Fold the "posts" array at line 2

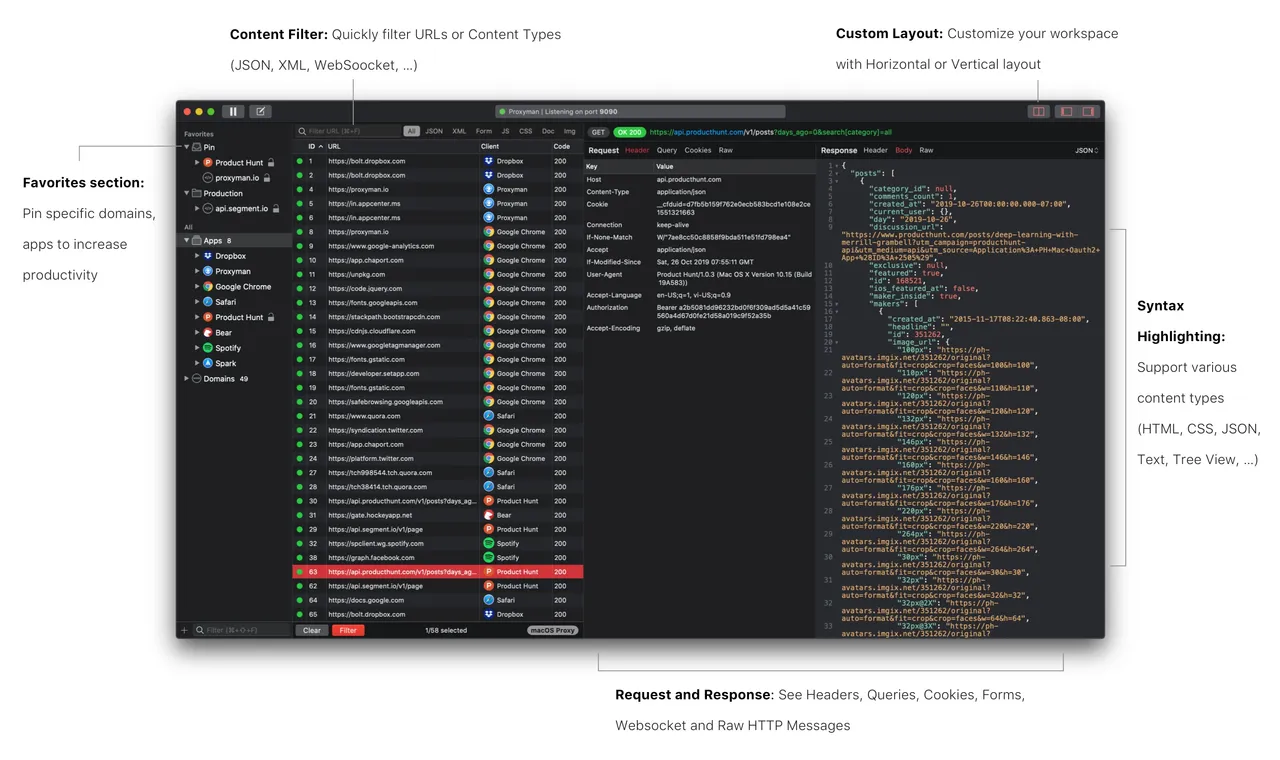click(x=836, y=174)
